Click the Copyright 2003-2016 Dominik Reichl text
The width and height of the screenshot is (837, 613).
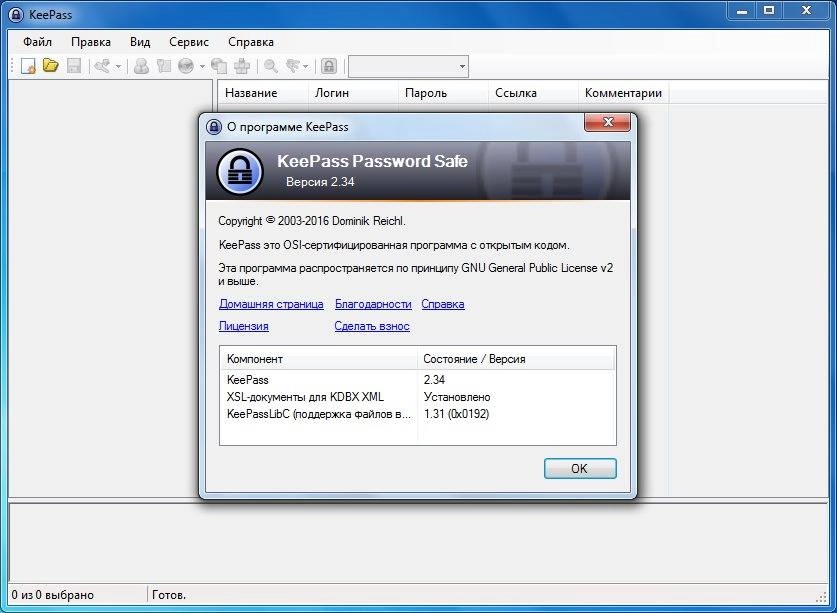(312, 221)
